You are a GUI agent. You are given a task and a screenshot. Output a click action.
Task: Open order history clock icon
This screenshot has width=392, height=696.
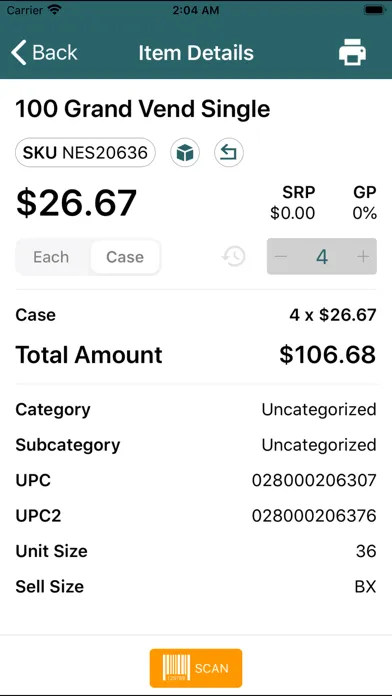point(234,257)
